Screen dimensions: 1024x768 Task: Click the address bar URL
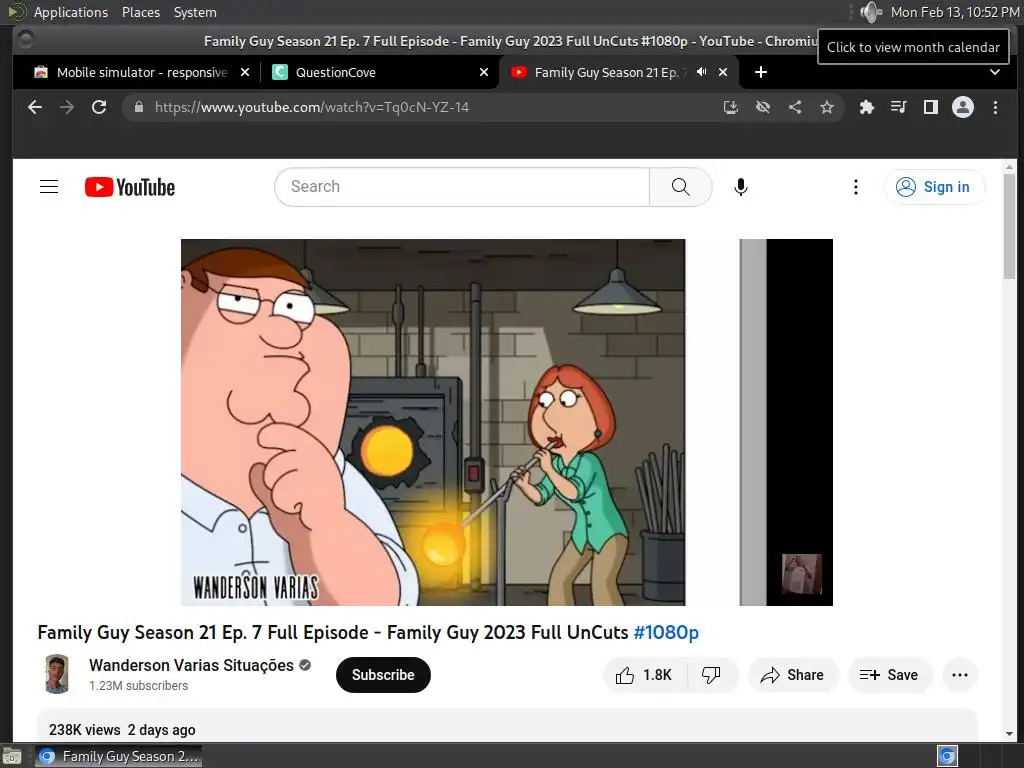312,107
